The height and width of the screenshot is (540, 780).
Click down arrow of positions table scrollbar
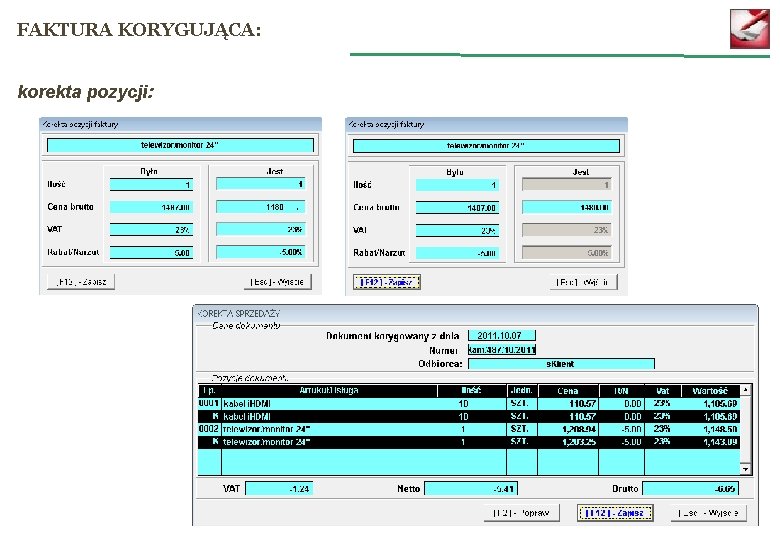[745, 469]
